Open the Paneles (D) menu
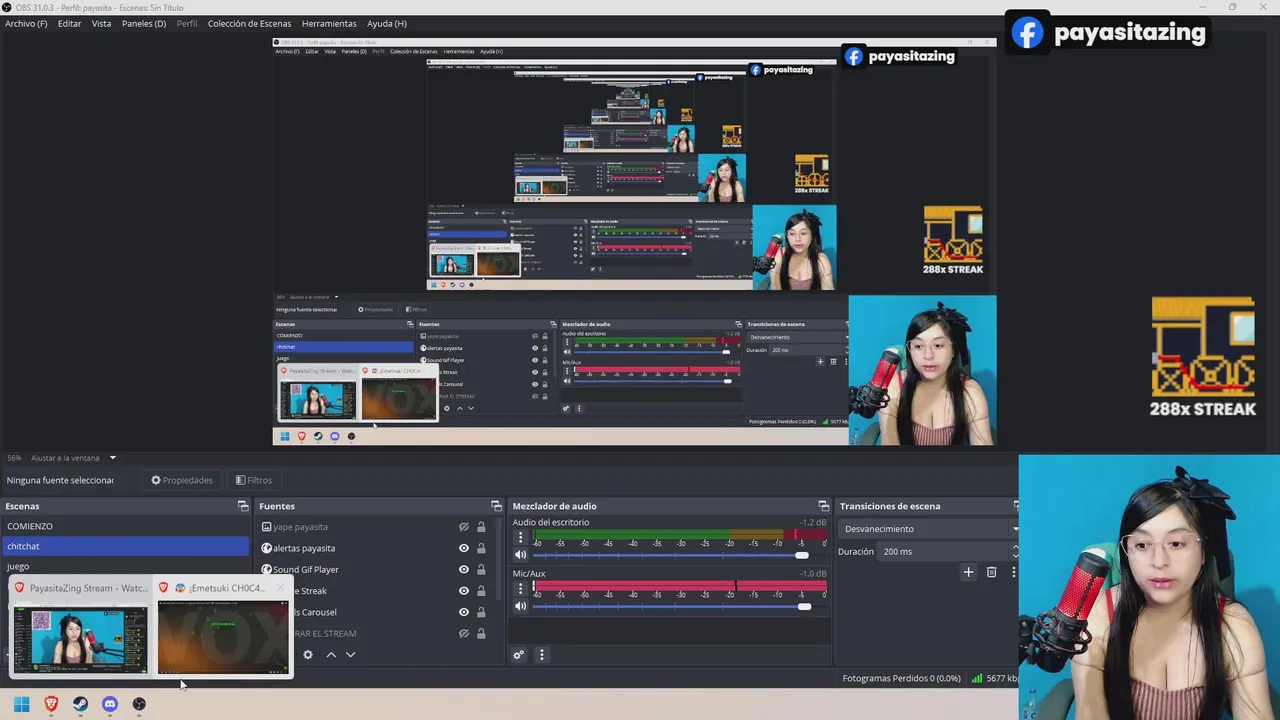Viewport: 1280px width, 720px height. [144, 23]
